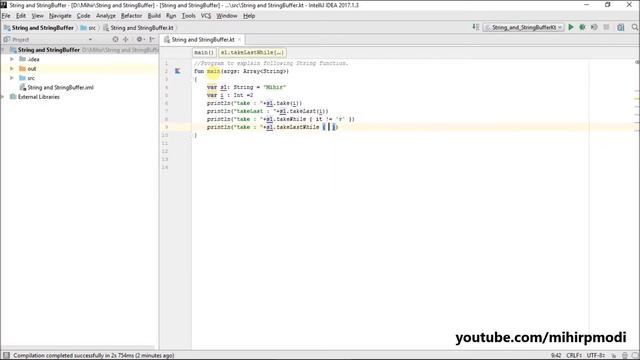Click the Make Project build arrow icon
This screenshot has height=360, width=640.
476,27
